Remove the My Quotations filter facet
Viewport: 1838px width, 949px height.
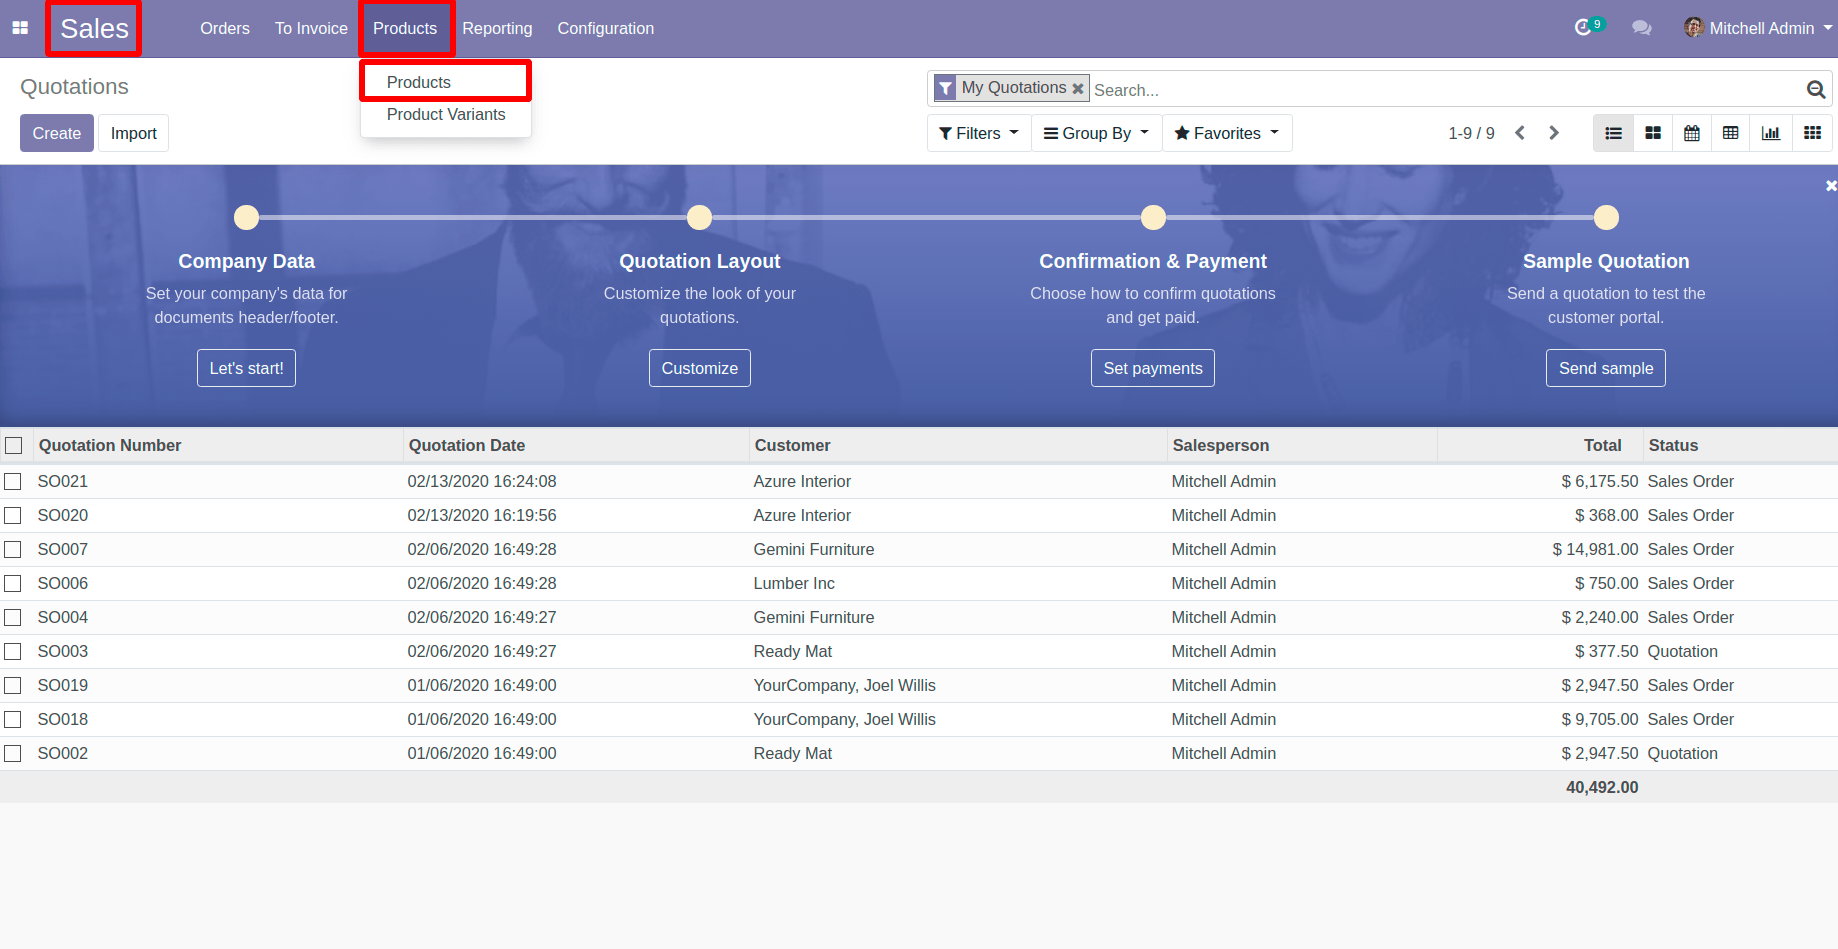click(1078, 88)
